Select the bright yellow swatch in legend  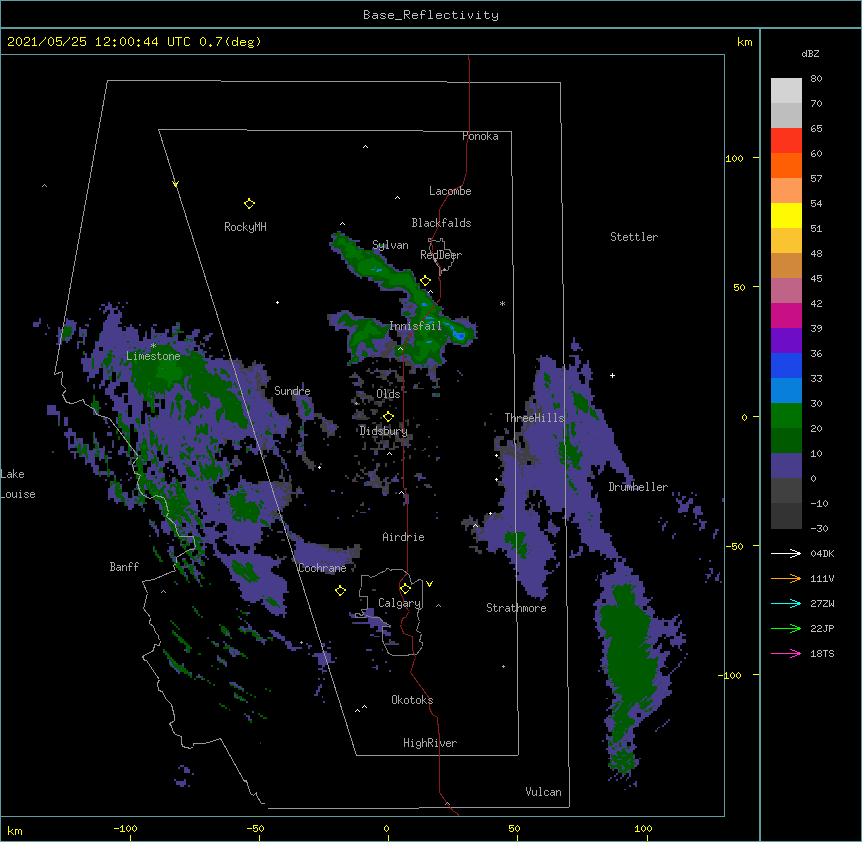786,215
